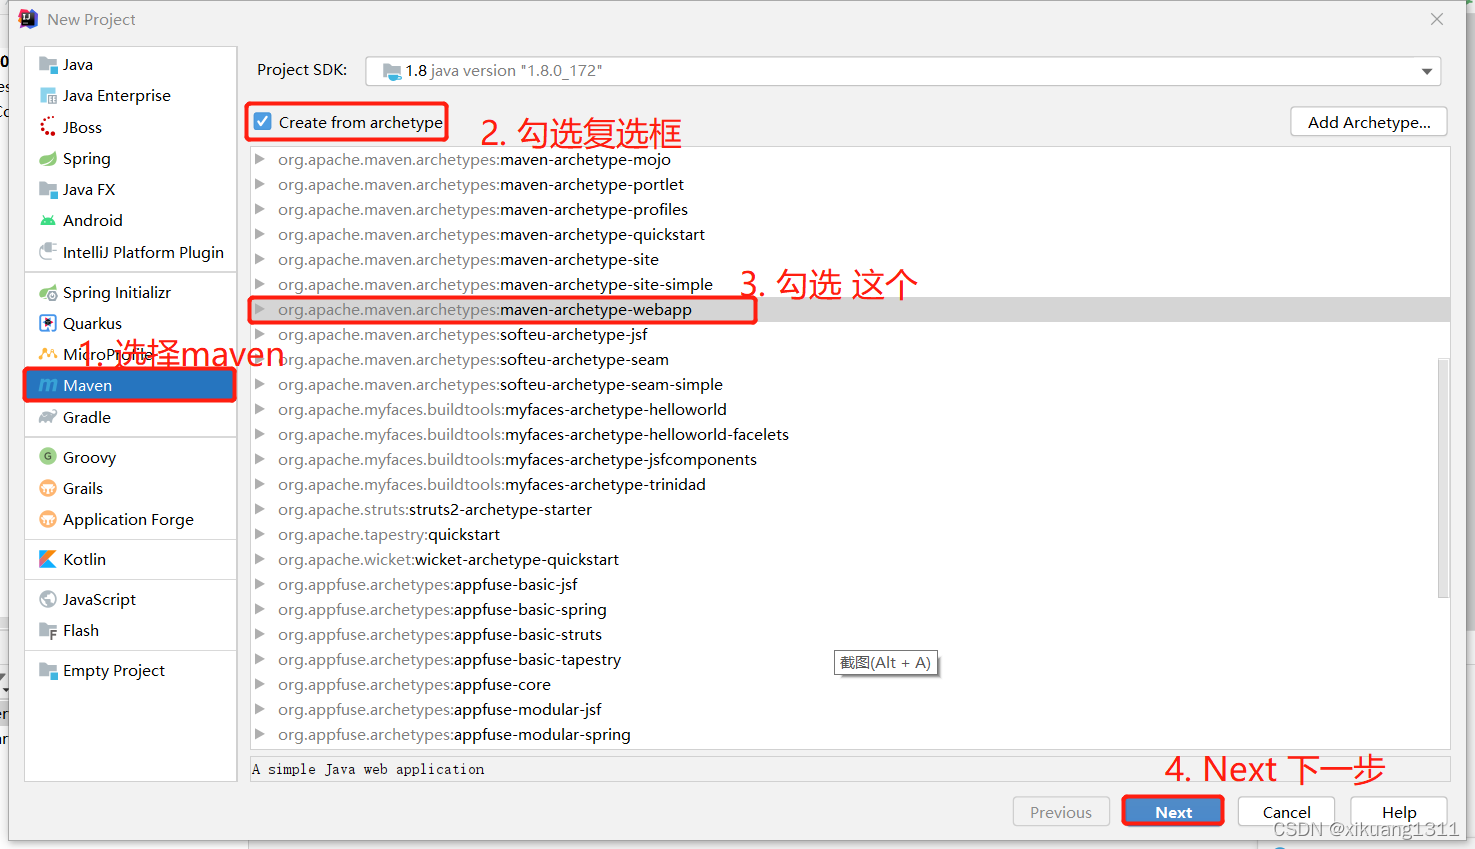Click the Flash folder icon
Viewport: 1475px width, 849px height.
[x=48, y=630]
